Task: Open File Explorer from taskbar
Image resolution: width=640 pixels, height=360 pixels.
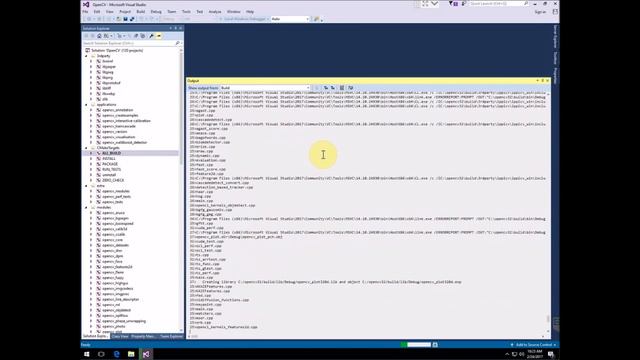Action: click(131, 354)
